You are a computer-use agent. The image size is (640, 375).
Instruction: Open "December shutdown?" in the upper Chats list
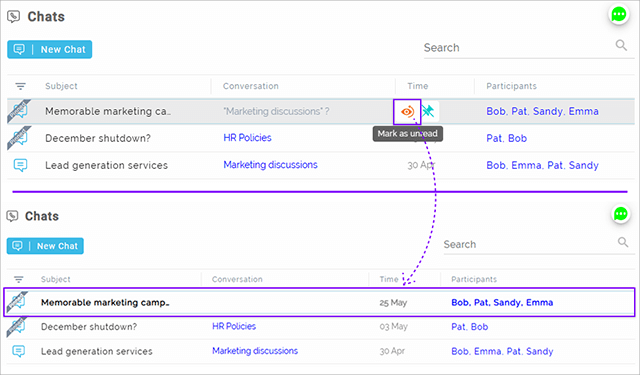pos(98,138)
